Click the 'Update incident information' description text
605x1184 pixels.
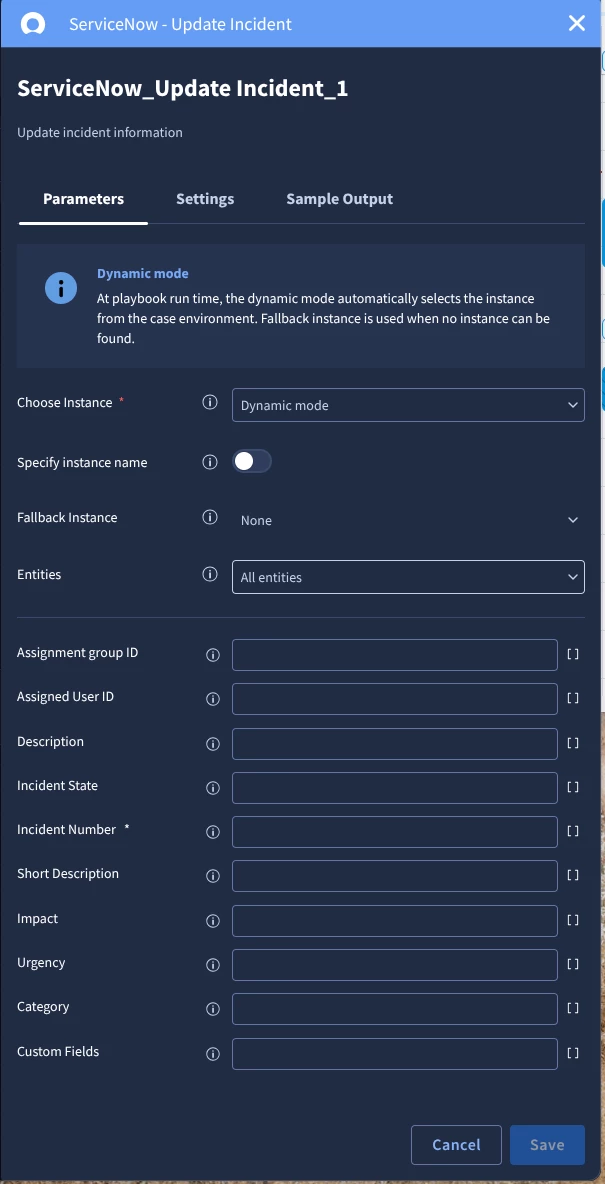100,133
